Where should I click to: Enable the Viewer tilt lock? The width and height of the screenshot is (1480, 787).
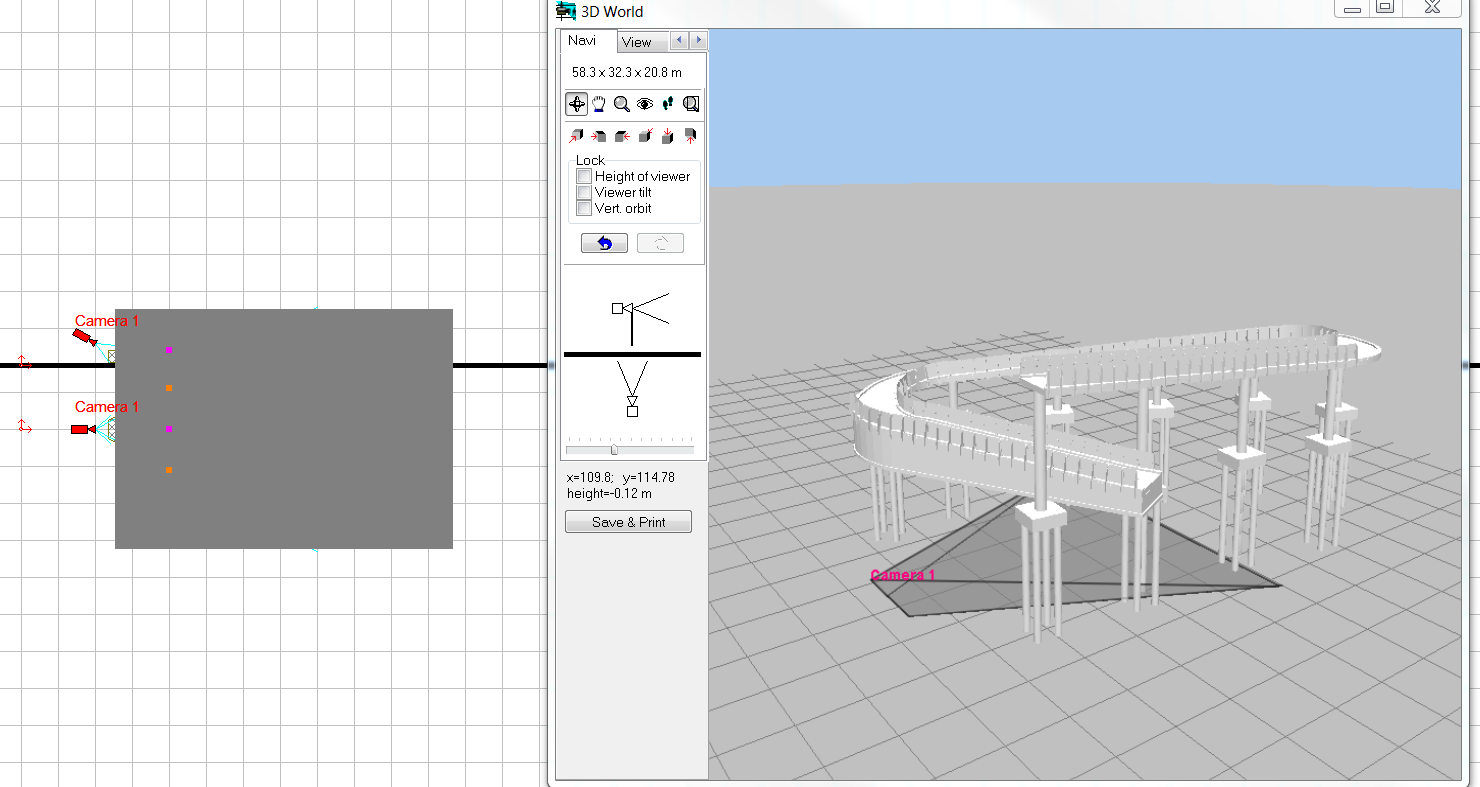pos(584,192)
